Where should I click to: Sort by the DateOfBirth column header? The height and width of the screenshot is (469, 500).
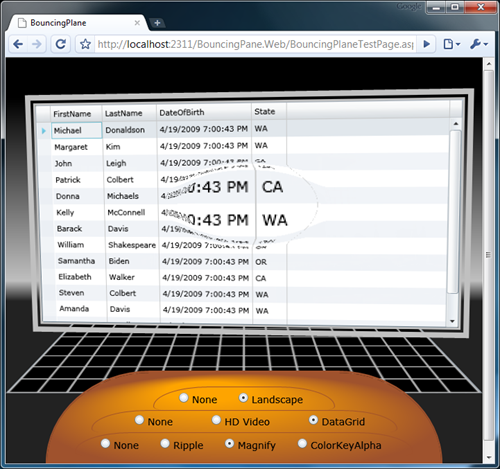coord(204,112)
